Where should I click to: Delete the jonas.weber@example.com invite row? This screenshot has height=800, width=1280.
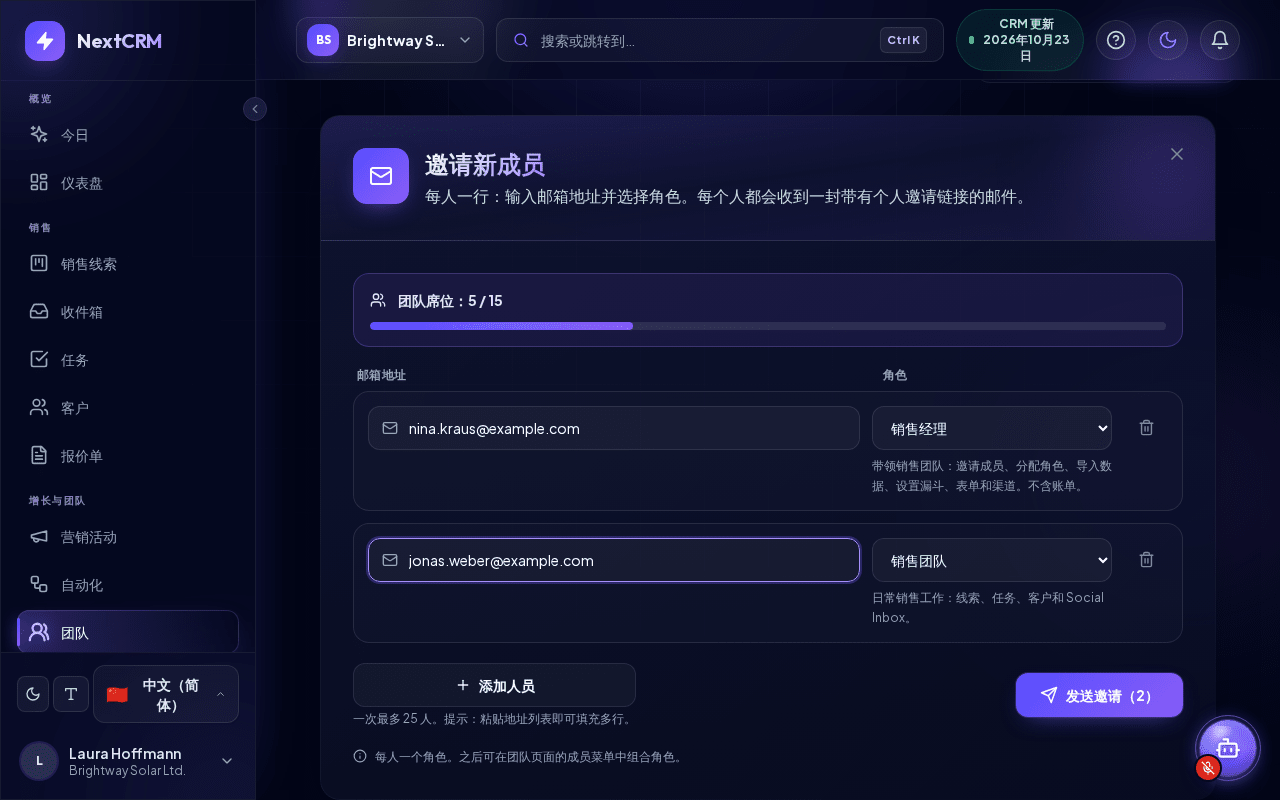pyautogui.click(x=1147, y=559)
